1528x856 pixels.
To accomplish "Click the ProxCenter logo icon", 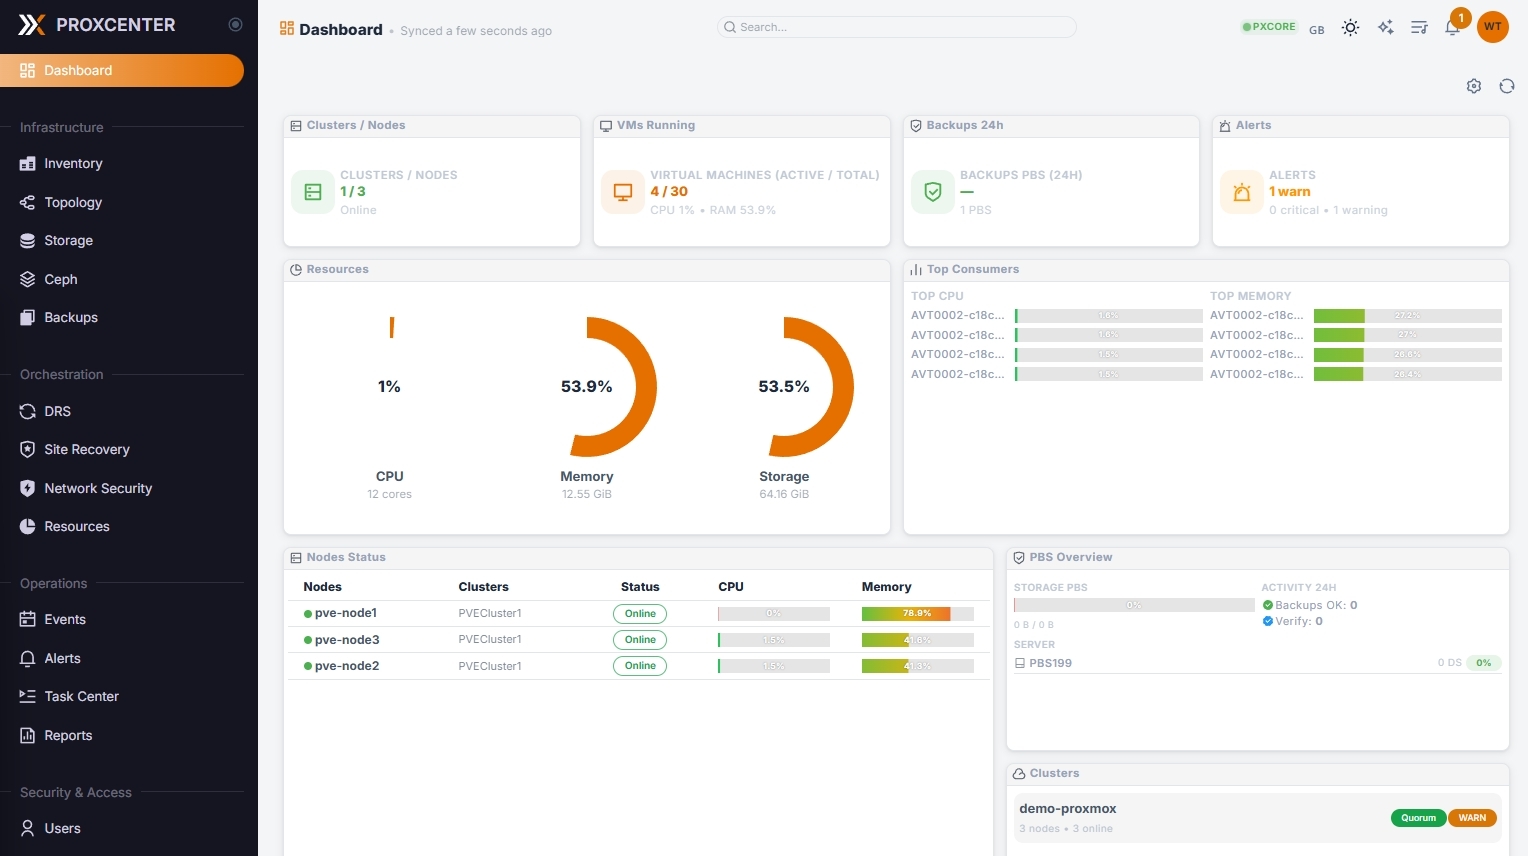I will click(32, 25).
